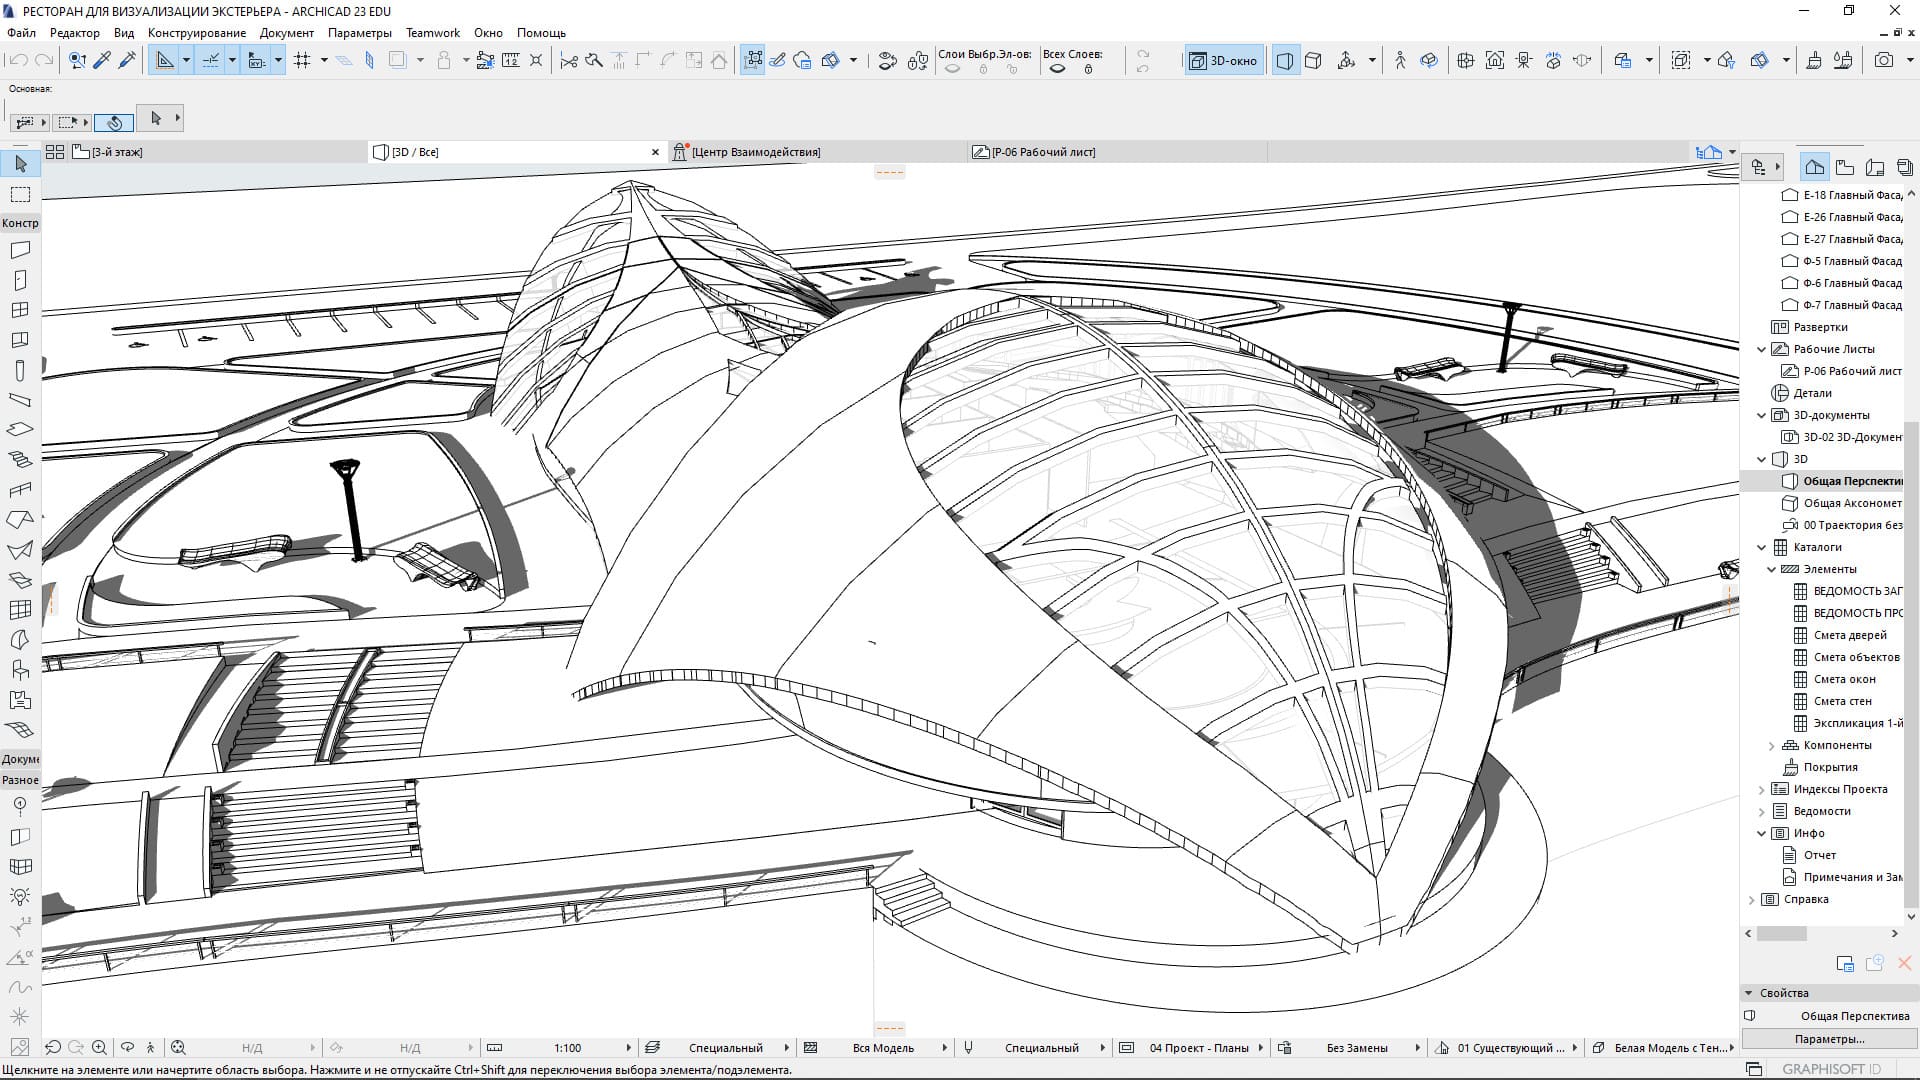Click the rotate/orbit view icon
Viewport: 1920px width, 1080px height.
[x=127, y=1047]
